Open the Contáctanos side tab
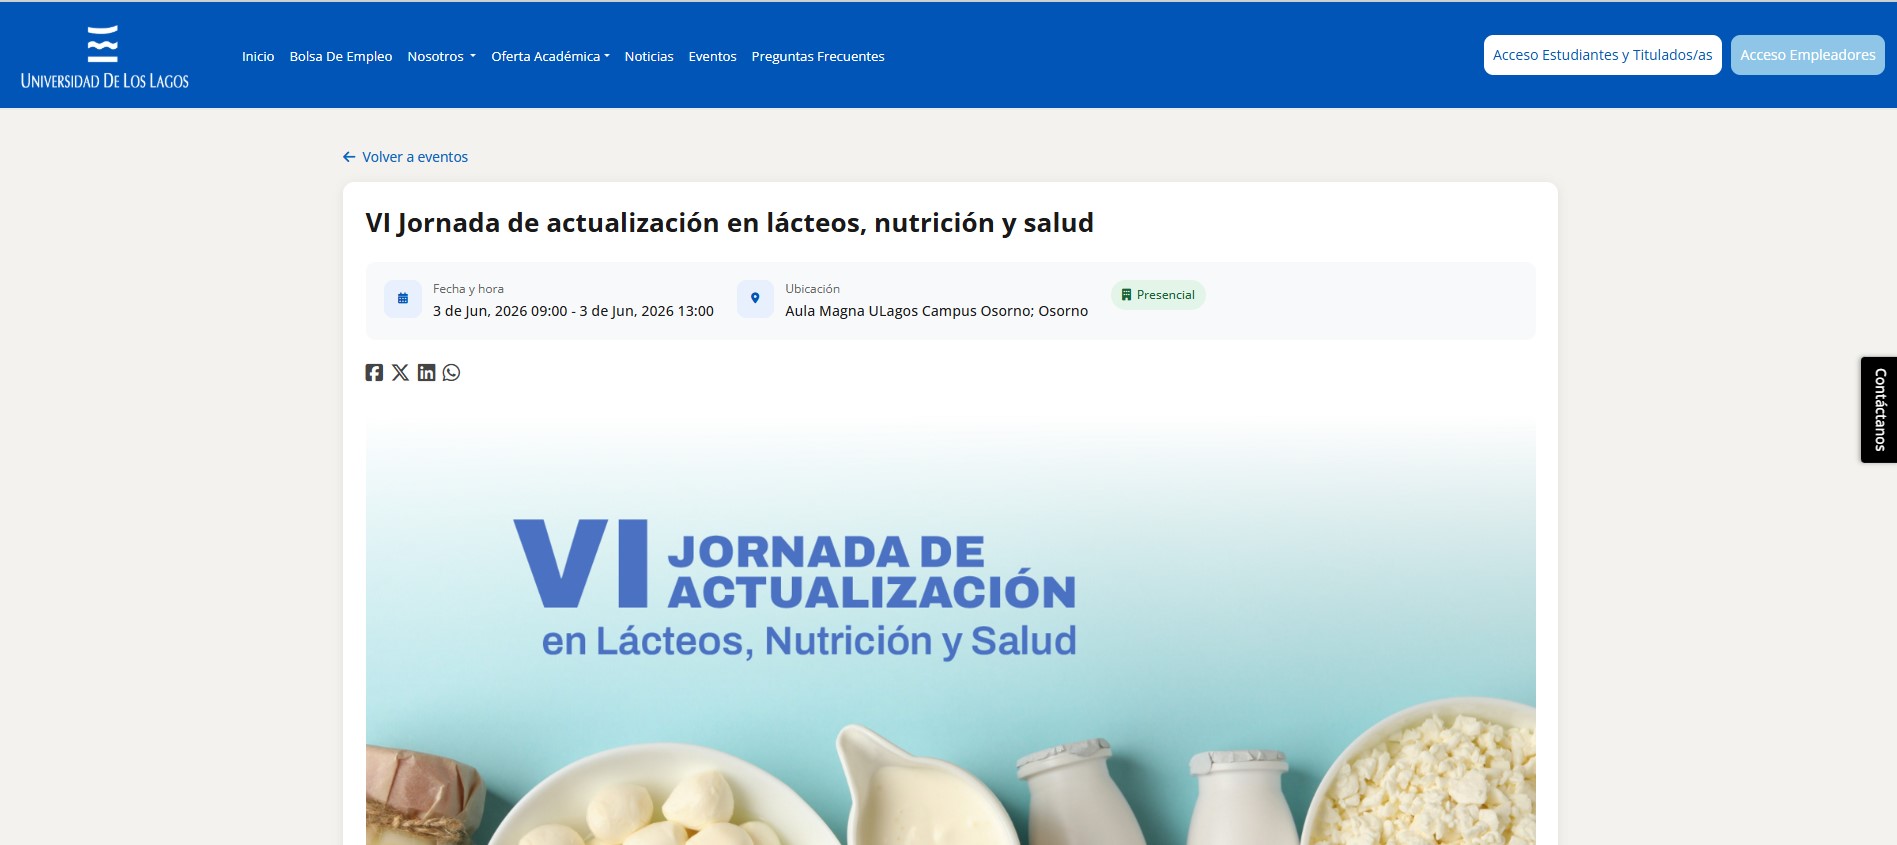 pyautogui.click(x=1878, y=410)
